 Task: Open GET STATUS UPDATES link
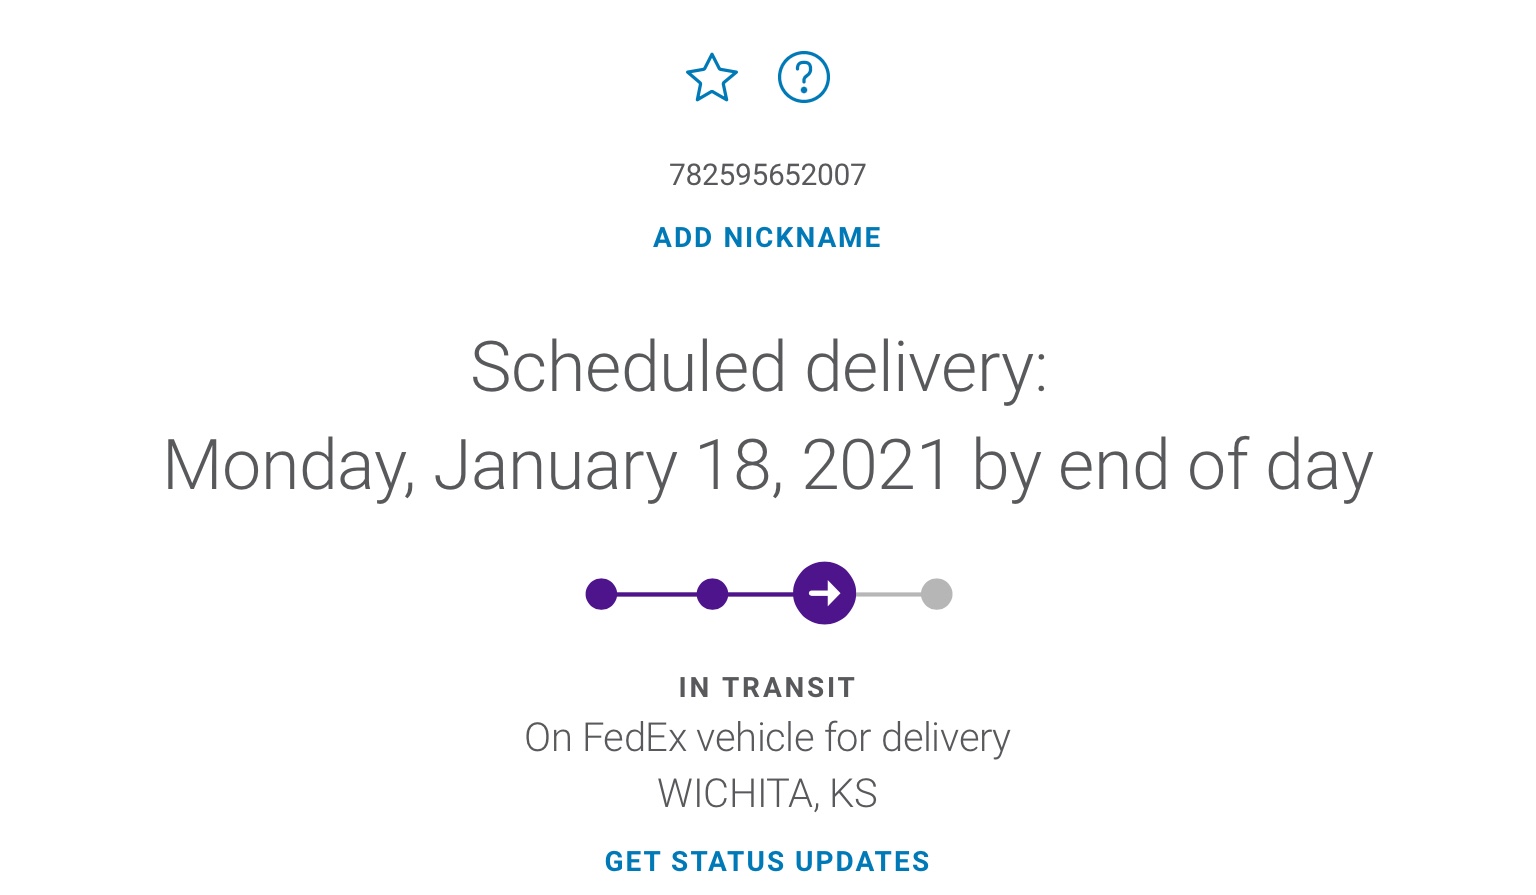tap(767, 861)
